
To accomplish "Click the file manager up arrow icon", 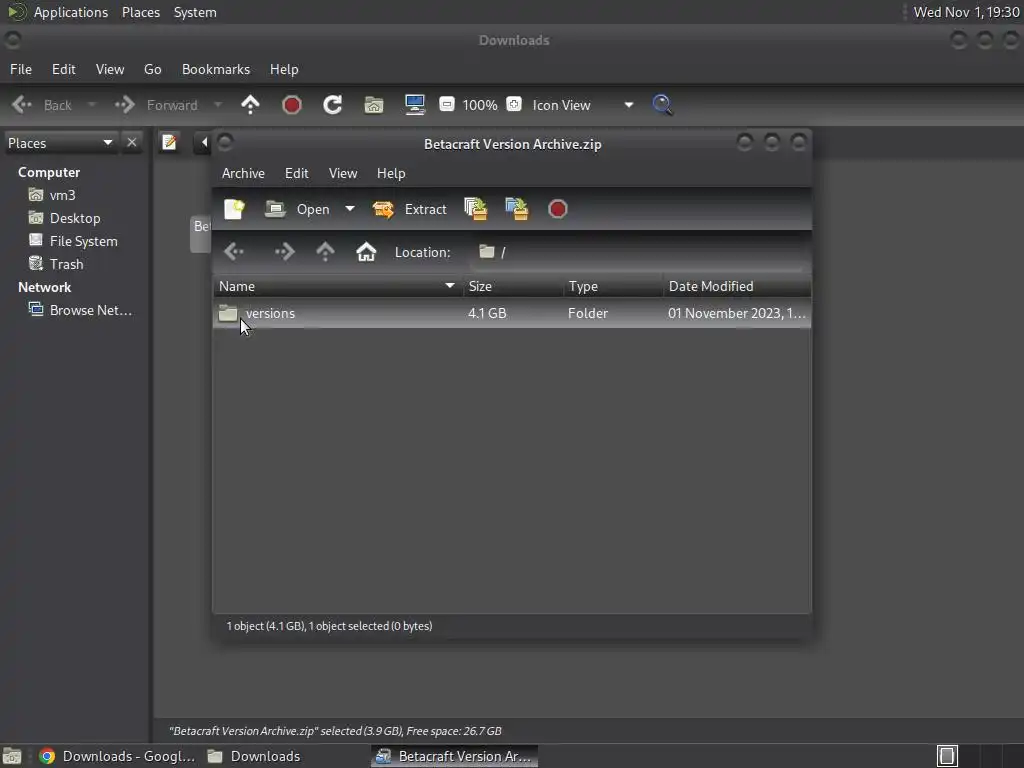I will (250, 105).
